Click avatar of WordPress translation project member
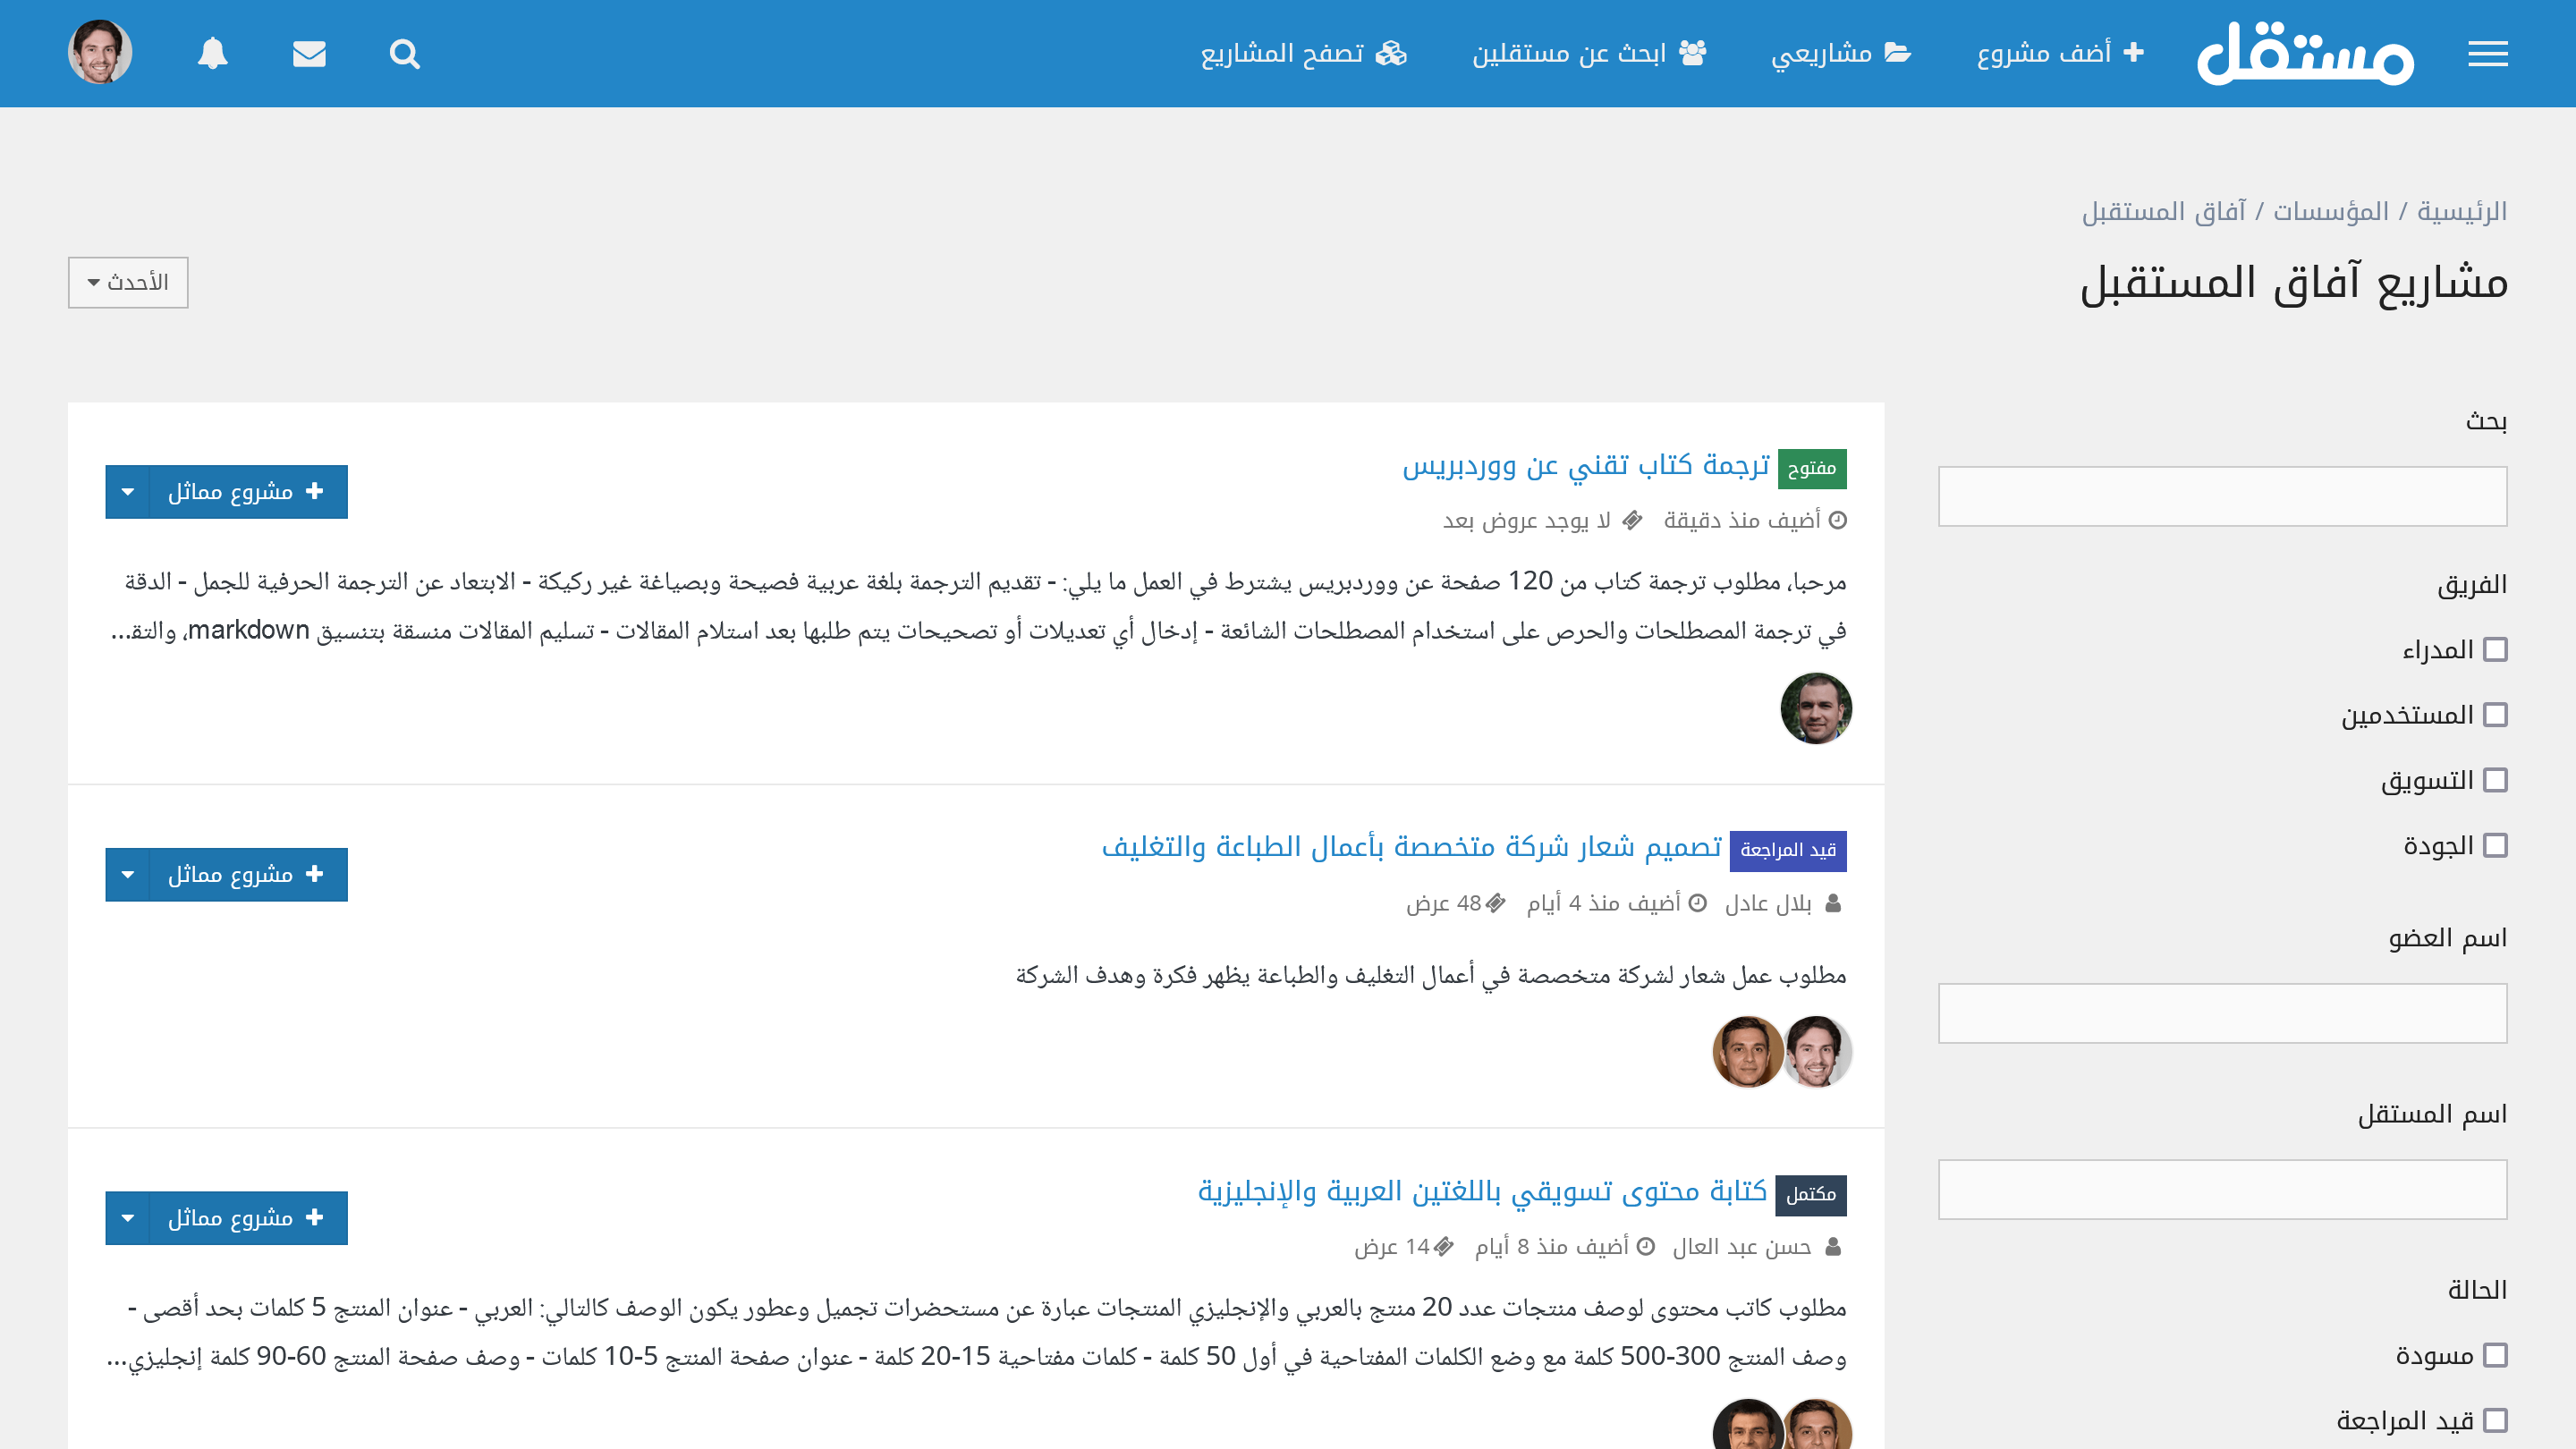Image resolution: width=2576 pixels, height=1449 pixels. pyautogui.click(x=1815, y=708)
